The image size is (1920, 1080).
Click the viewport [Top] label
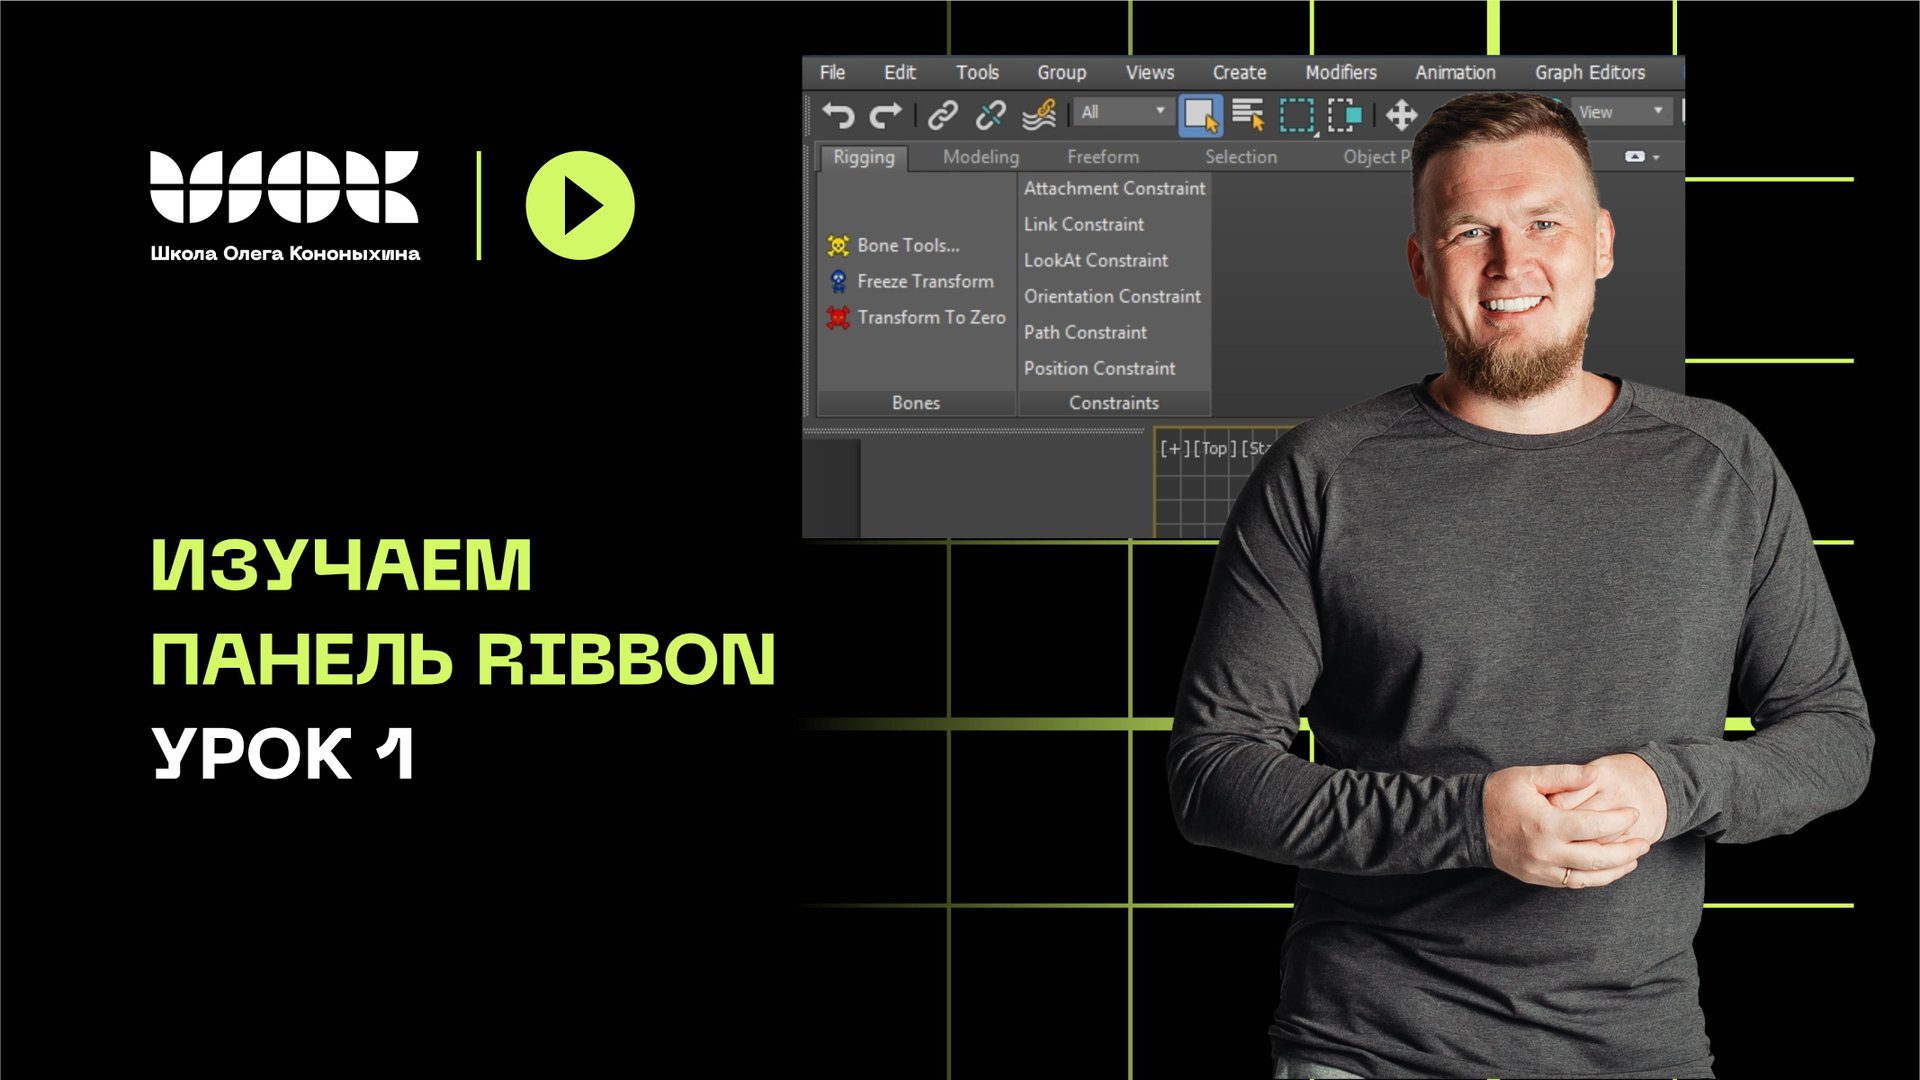point(1214,448)
